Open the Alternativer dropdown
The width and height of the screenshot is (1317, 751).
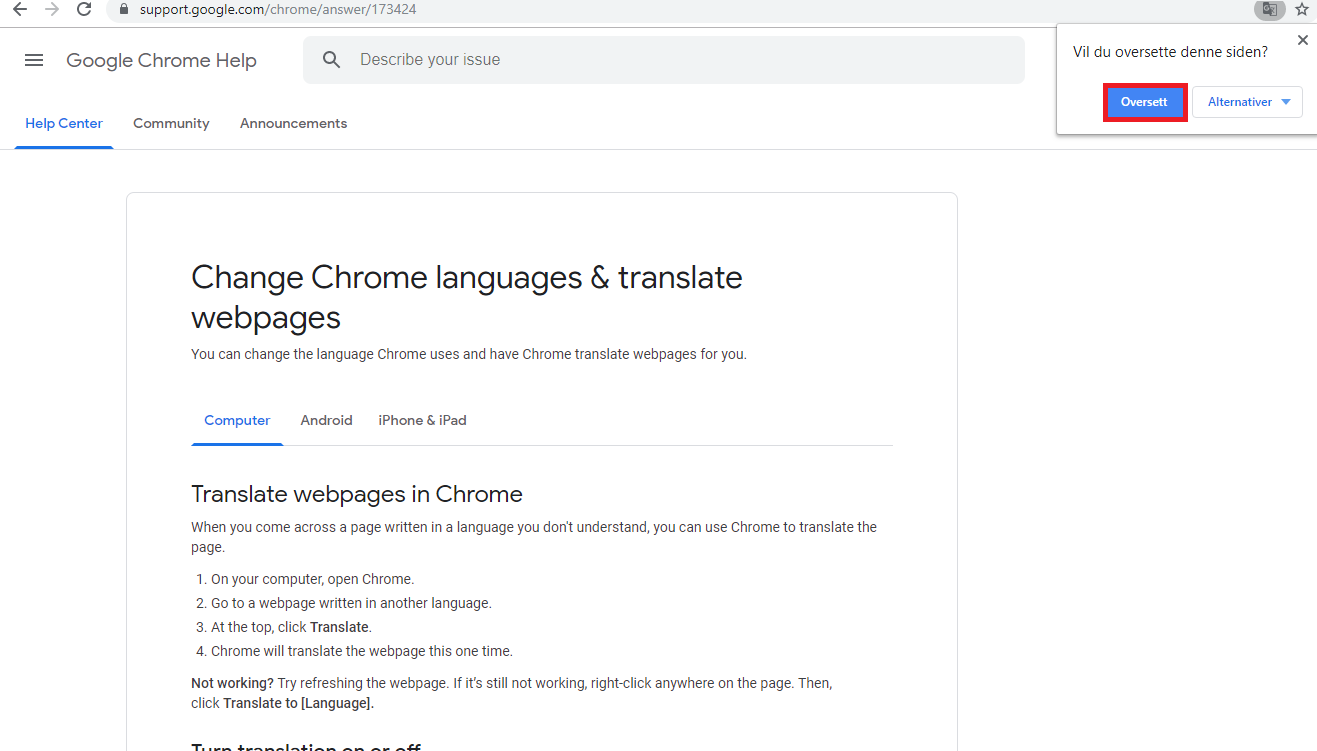[x=1247, y=102]
